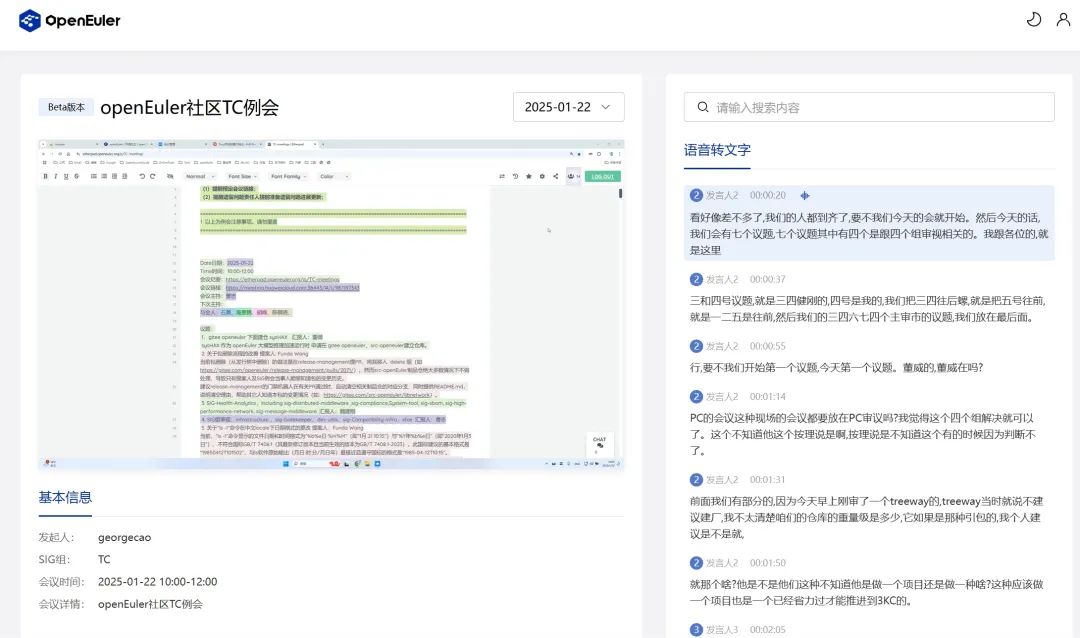Screen dimensions: 1080x638
Task: Click speaker avatar at 00:01:14 entry
Action: coord(696,396)
